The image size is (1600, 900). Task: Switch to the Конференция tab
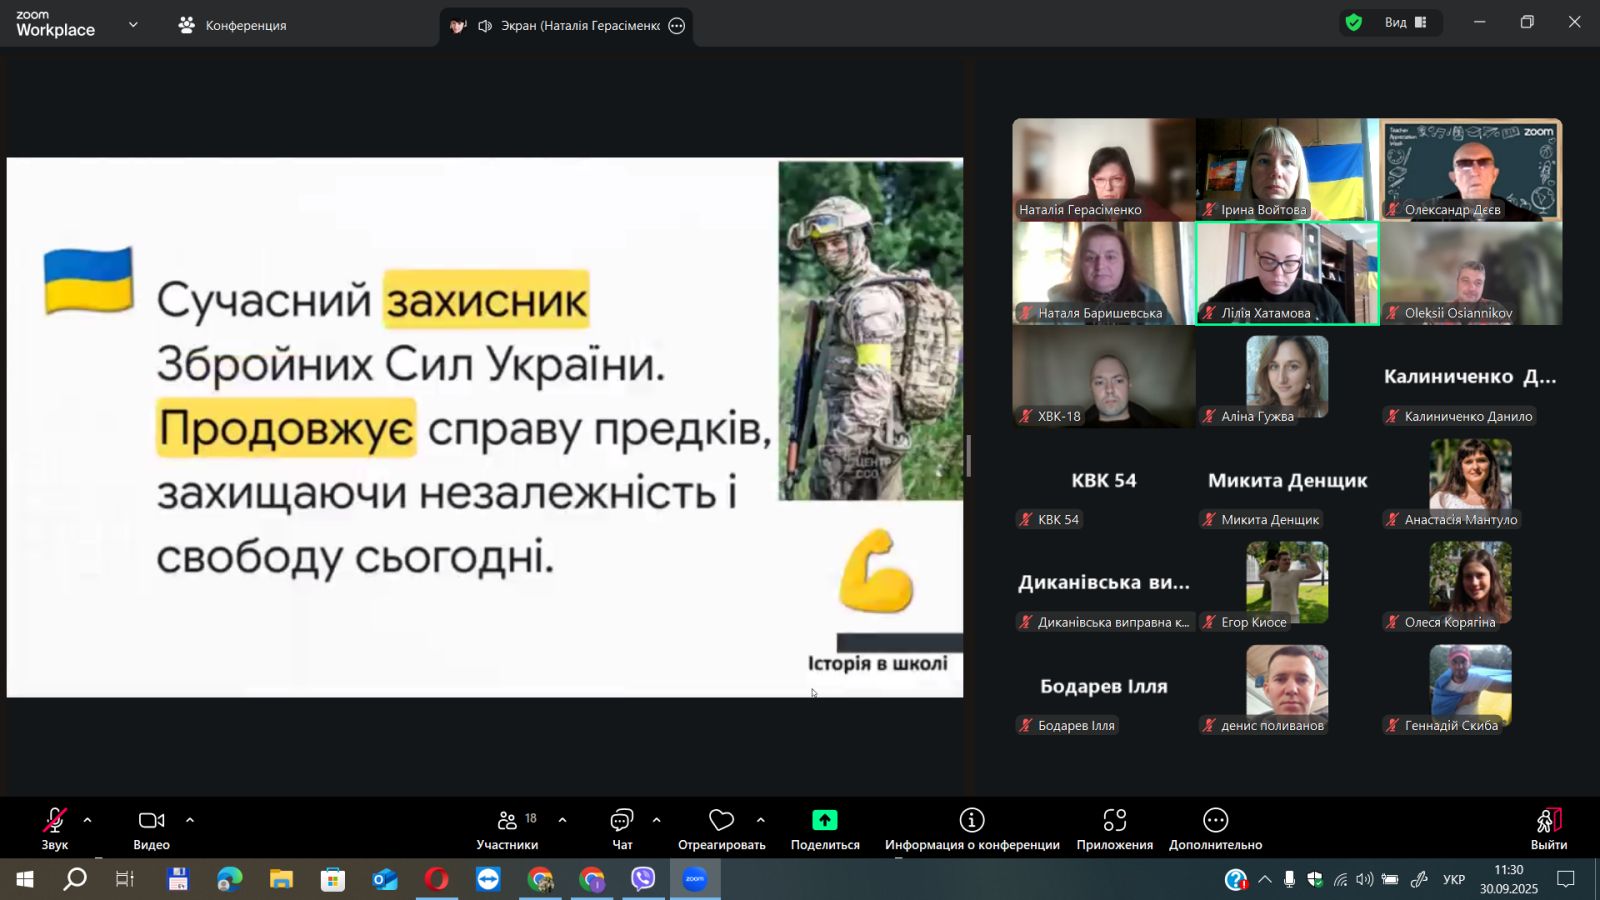point(233,26)
